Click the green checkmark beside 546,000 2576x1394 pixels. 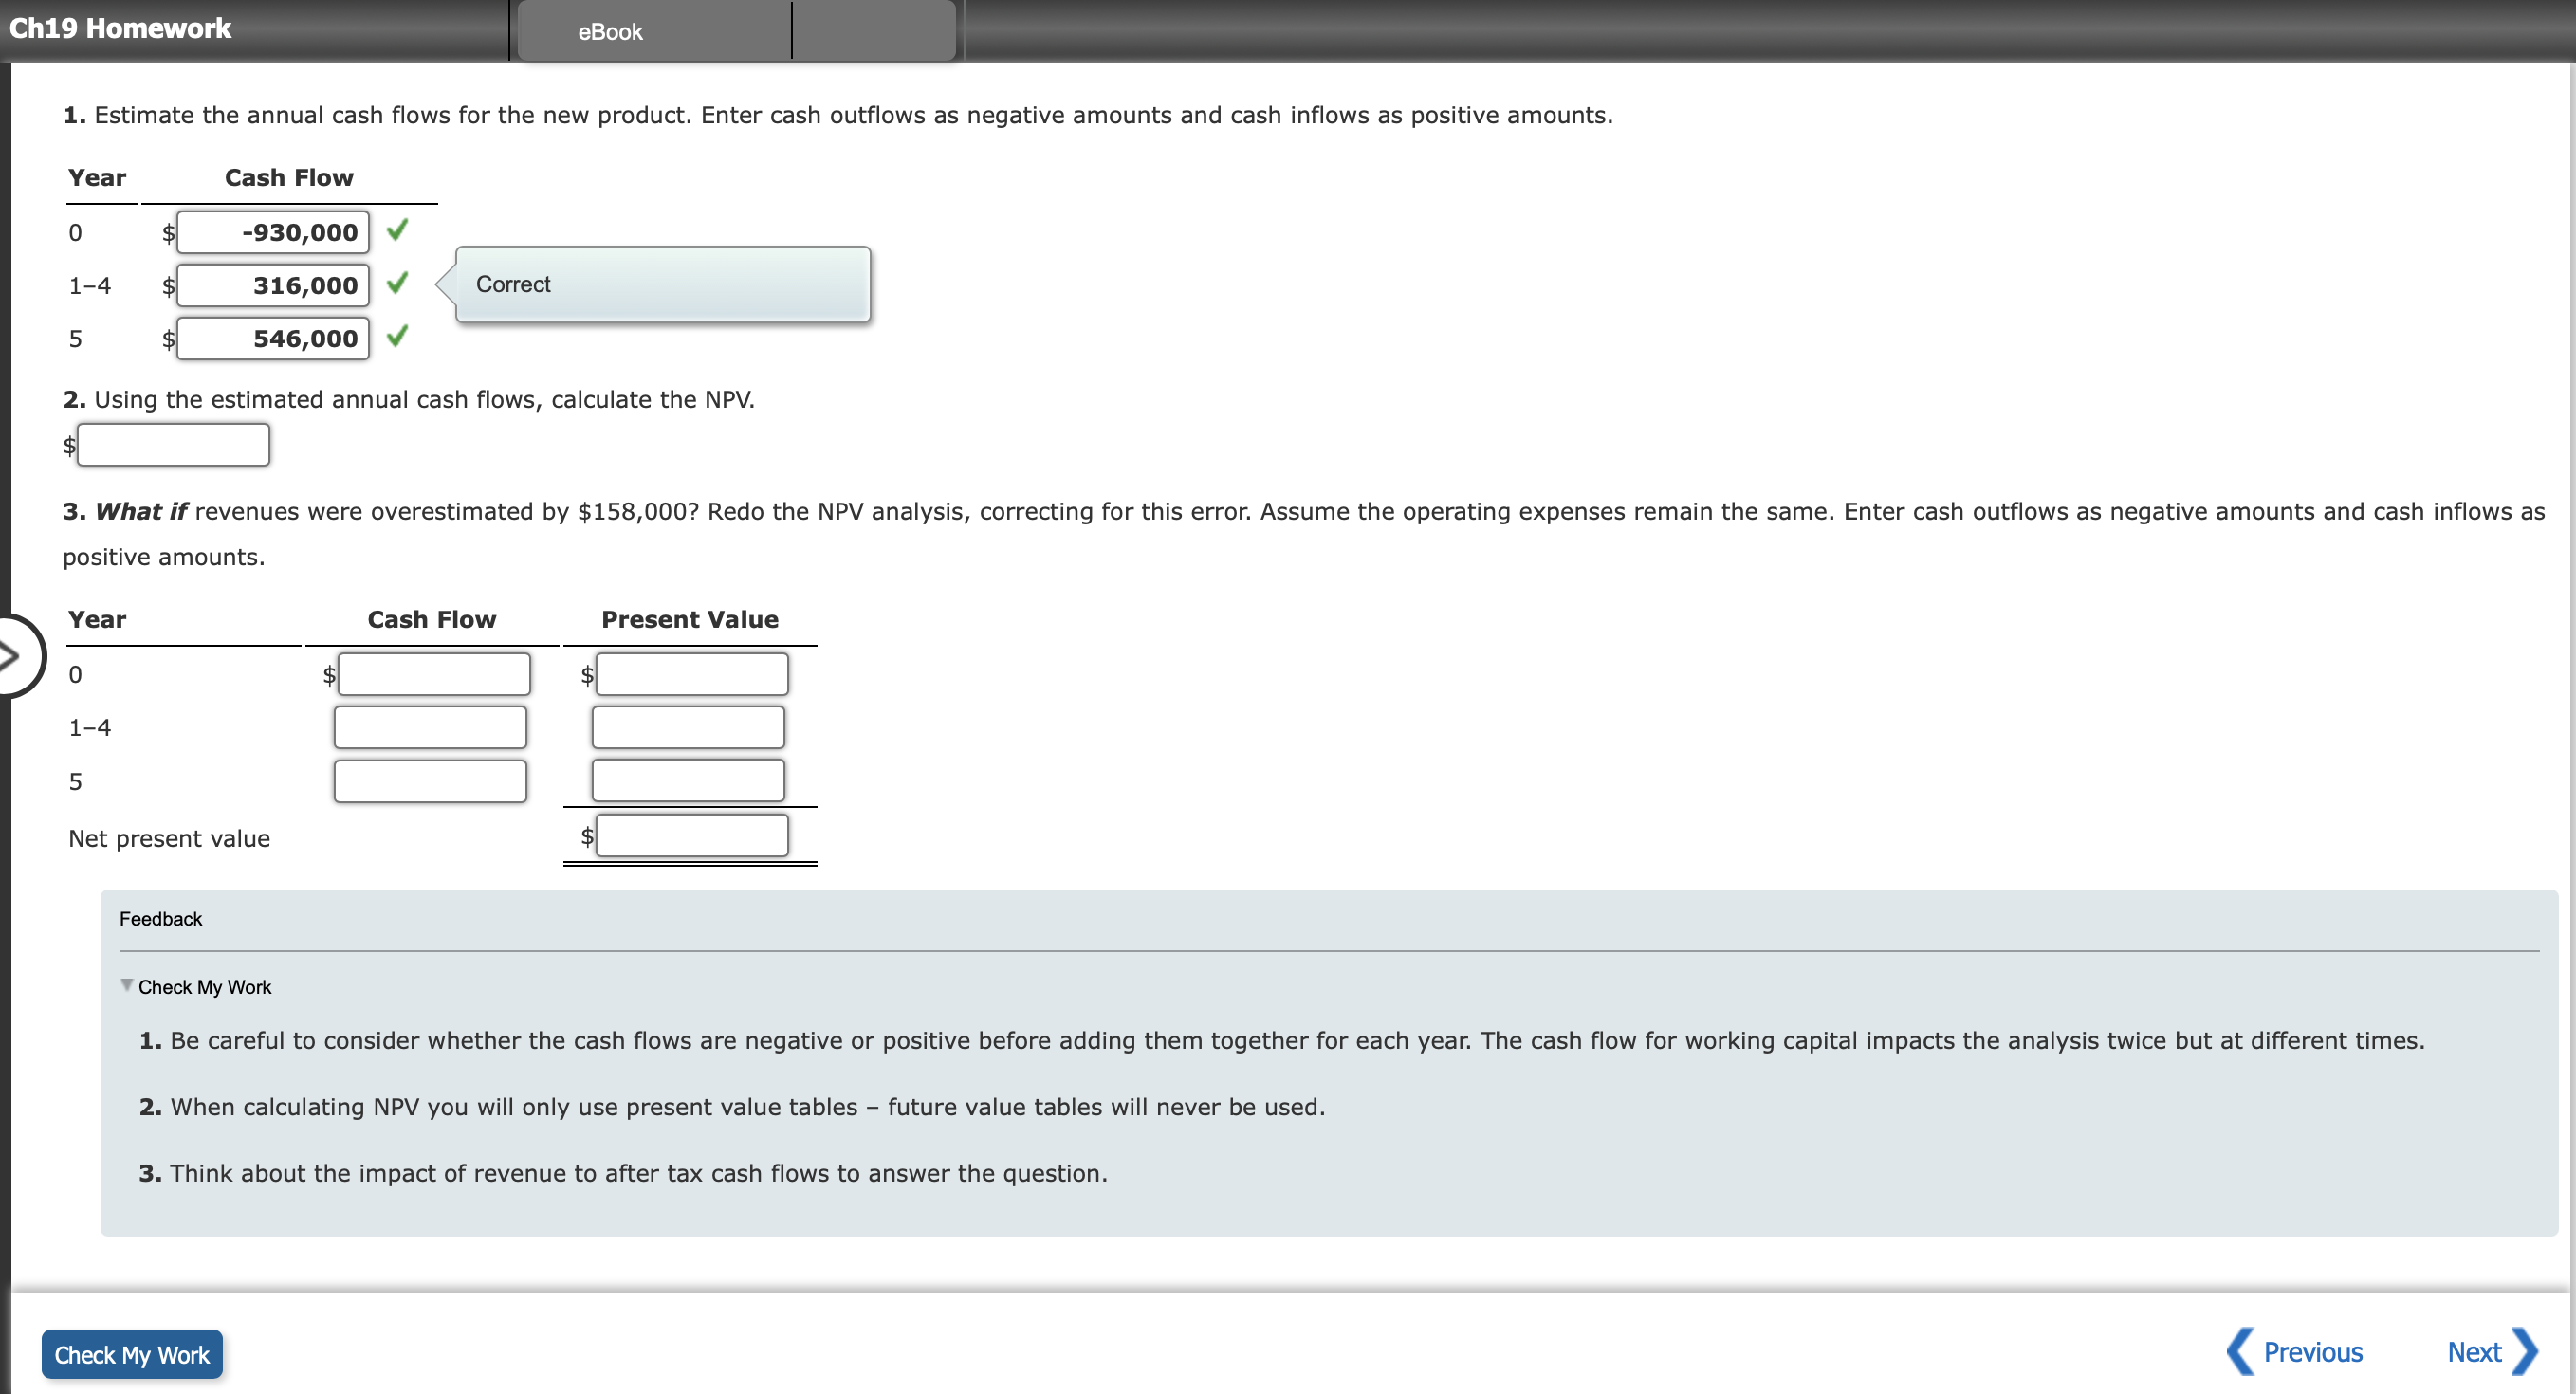point(396,338)
